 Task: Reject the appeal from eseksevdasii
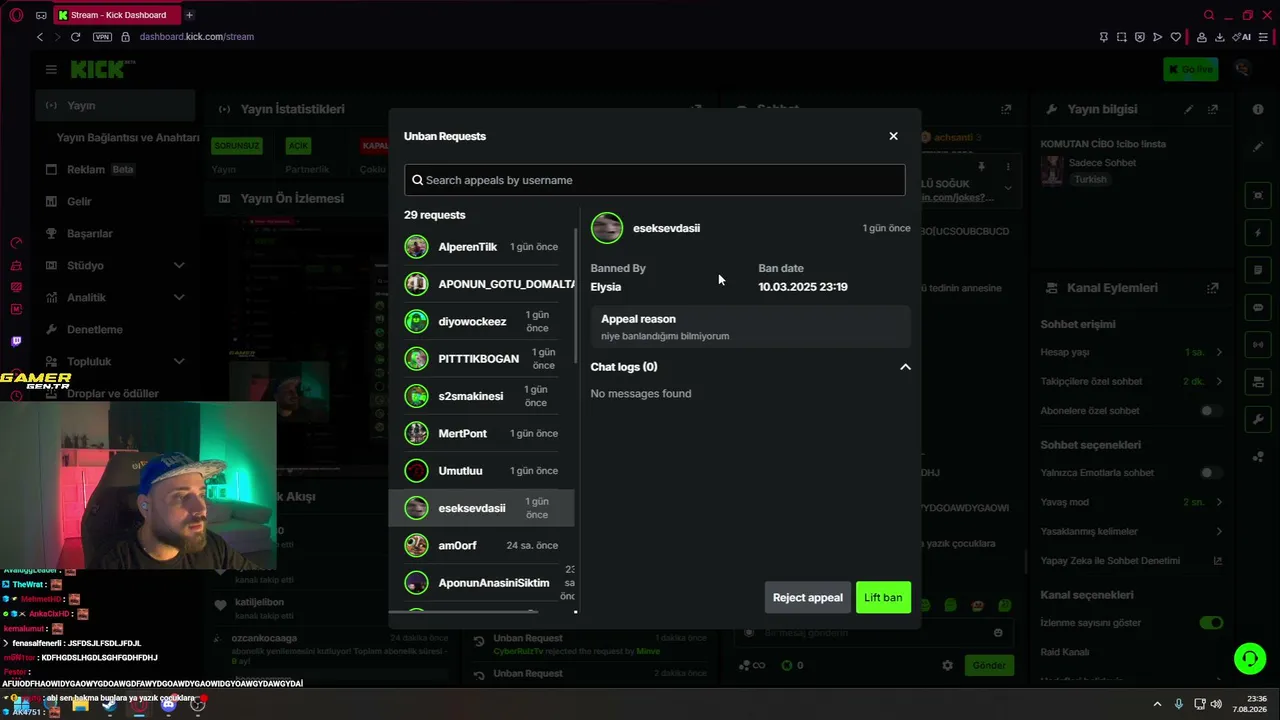808,598
